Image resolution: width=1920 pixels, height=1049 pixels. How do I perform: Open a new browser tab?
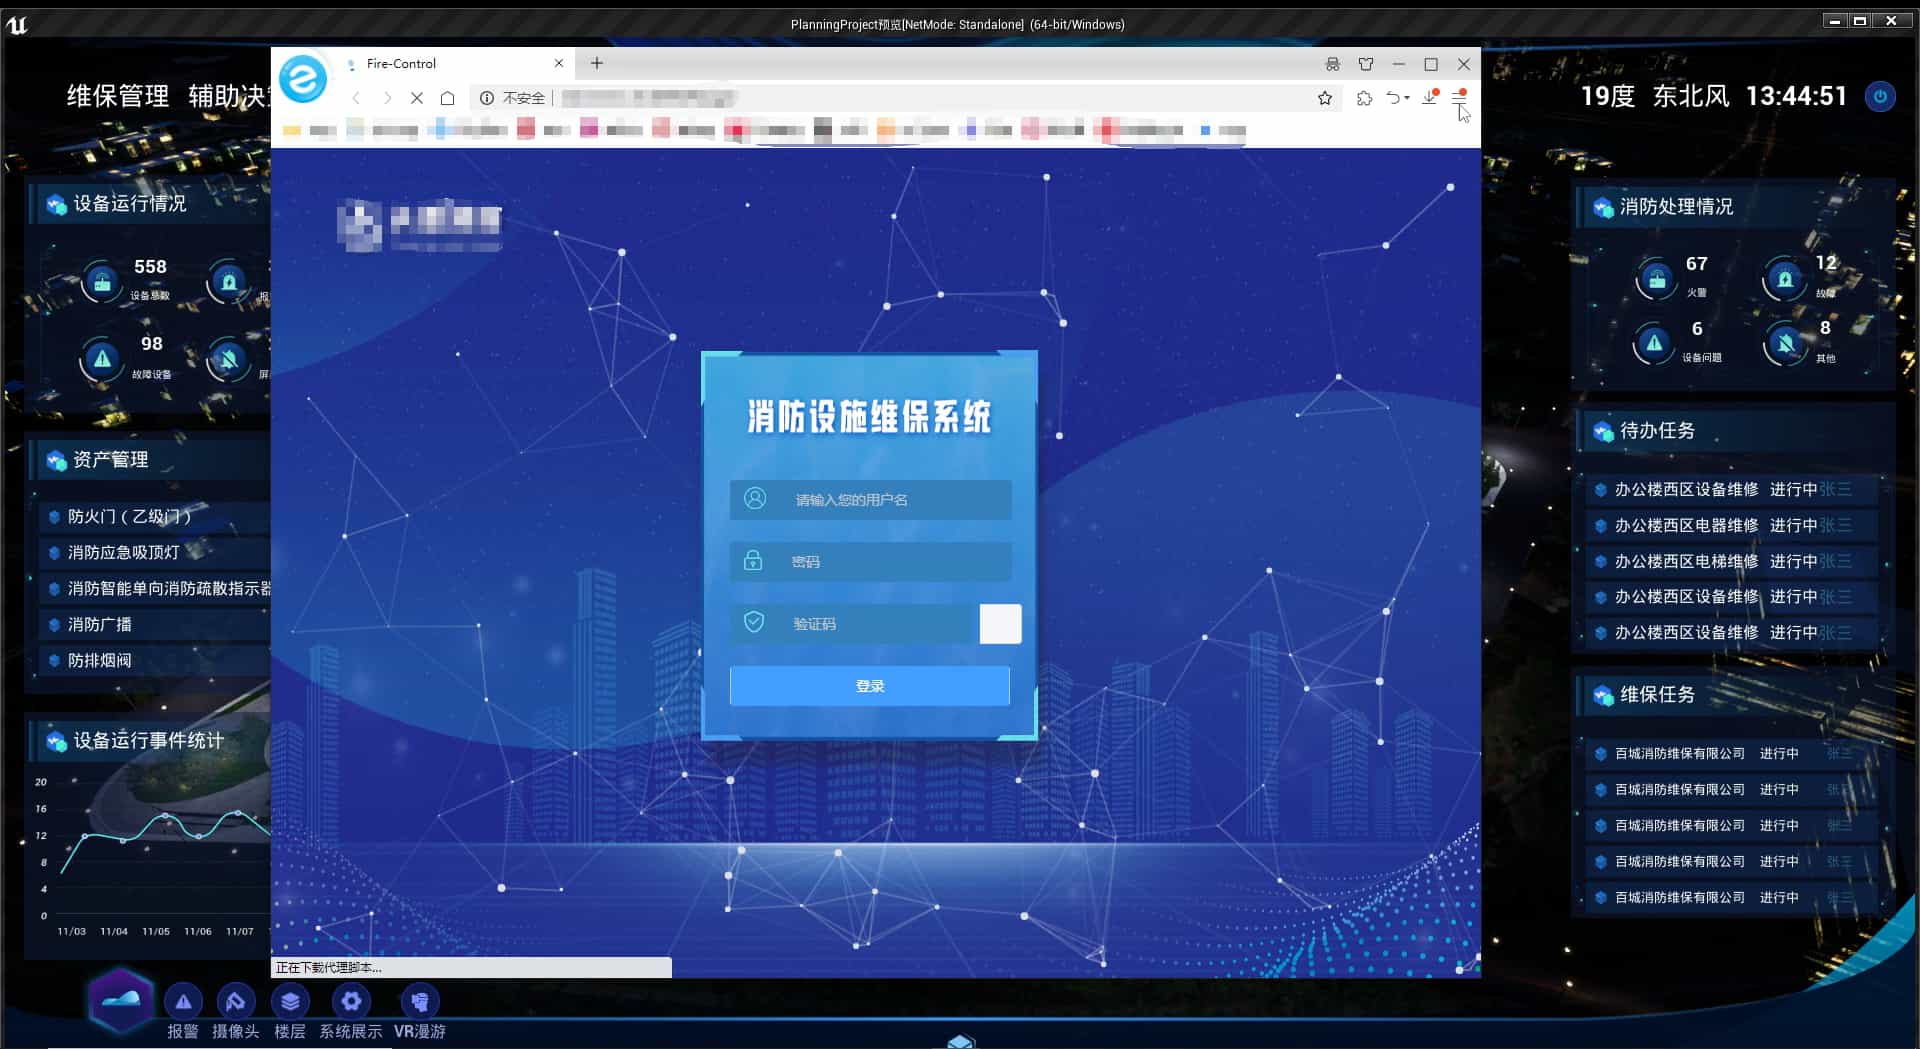[x=597, y=63]
